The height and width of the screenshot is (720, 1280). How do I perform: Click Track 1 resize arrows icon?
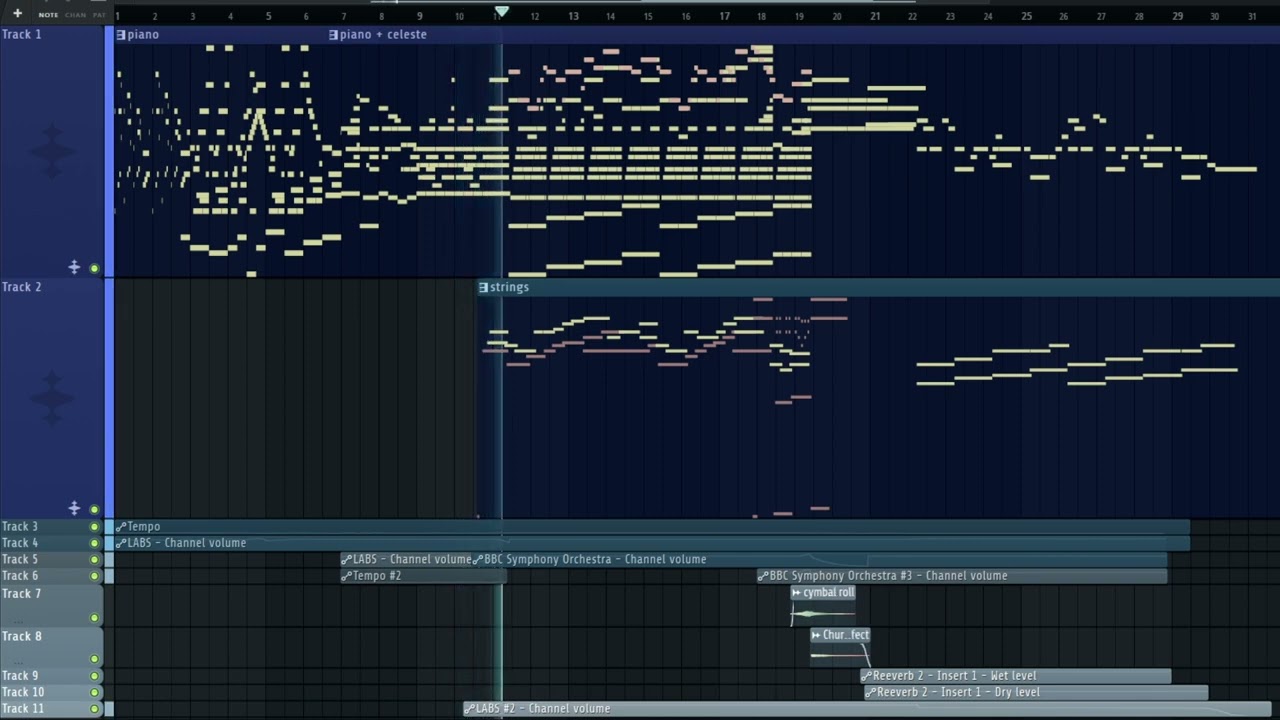(x=74, y=267)
